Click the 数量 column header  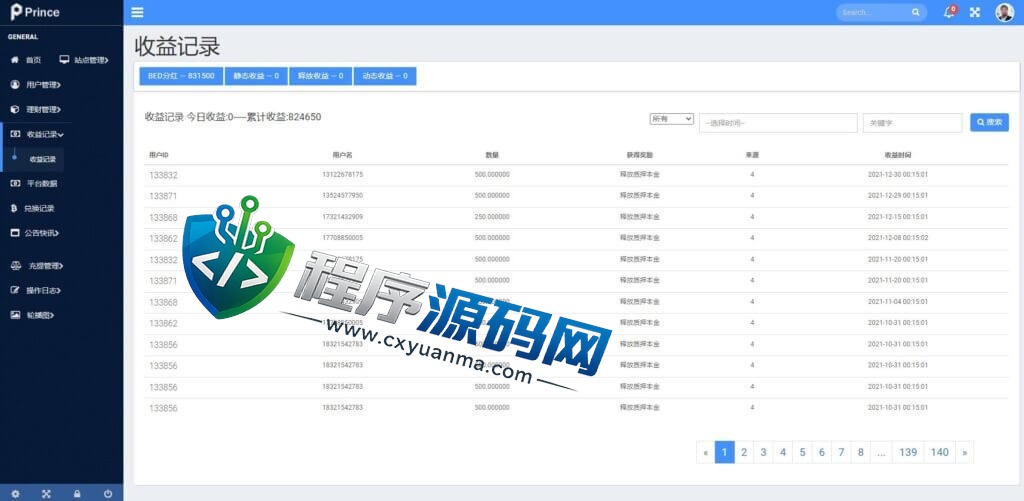(x=492, y=155)
